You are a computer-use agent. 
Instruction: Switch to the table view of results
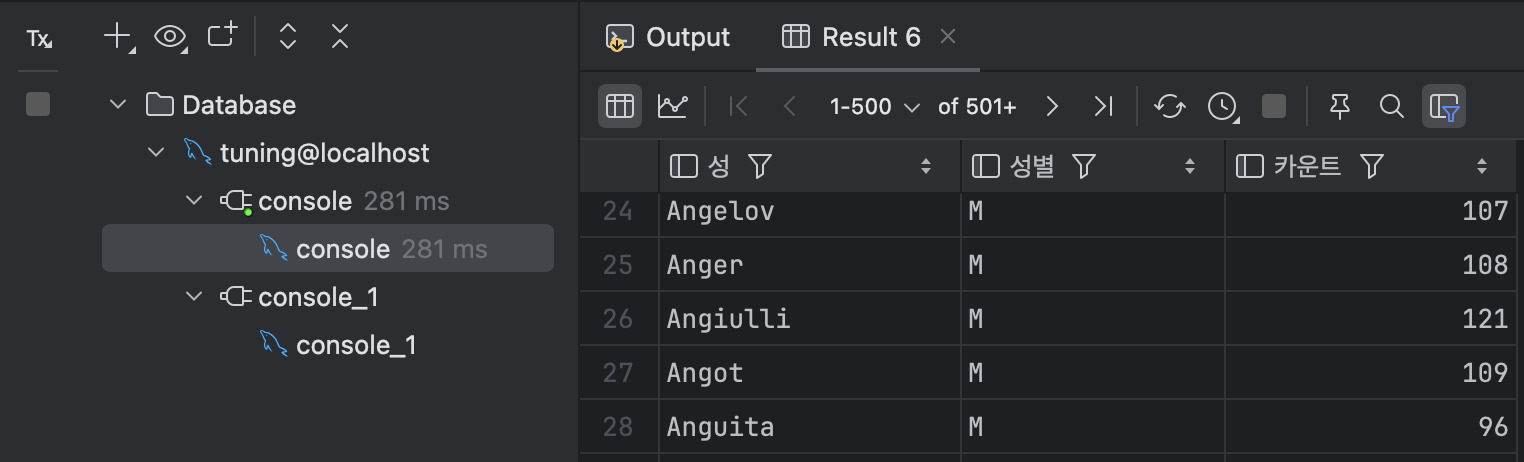point(620,106)
